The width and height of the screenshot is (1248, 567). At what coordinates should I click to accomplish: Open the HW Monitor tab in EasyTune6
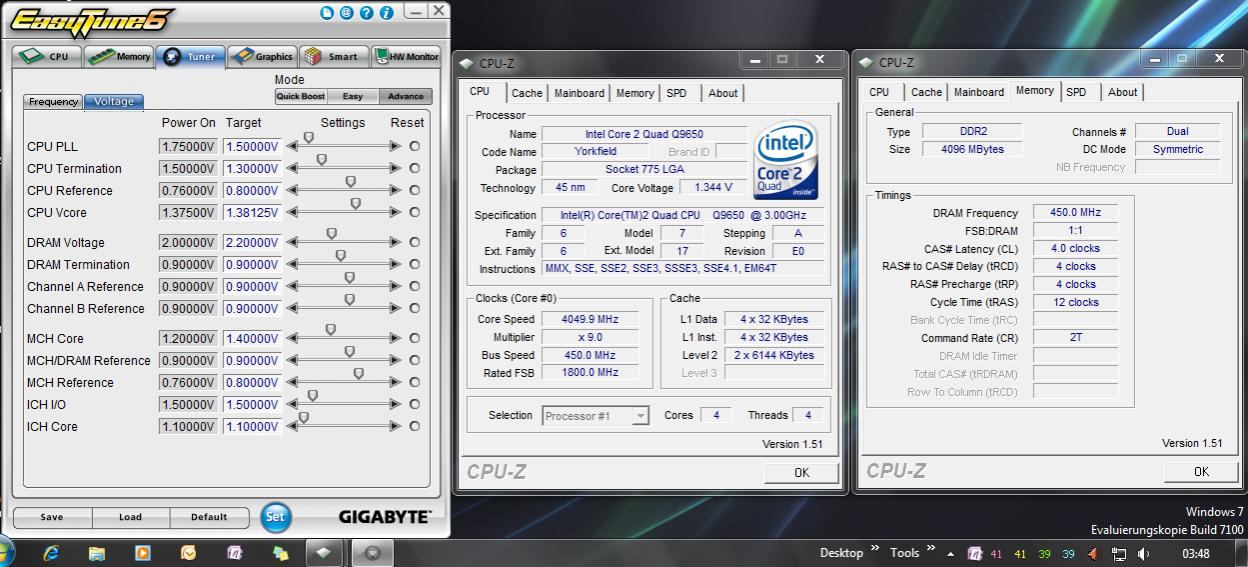tap(406, 56)
